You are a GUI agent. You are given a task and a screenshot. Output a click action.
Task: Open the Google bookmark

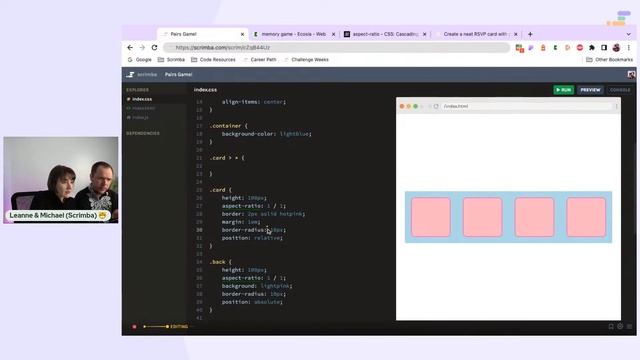[x=139, y=60]
